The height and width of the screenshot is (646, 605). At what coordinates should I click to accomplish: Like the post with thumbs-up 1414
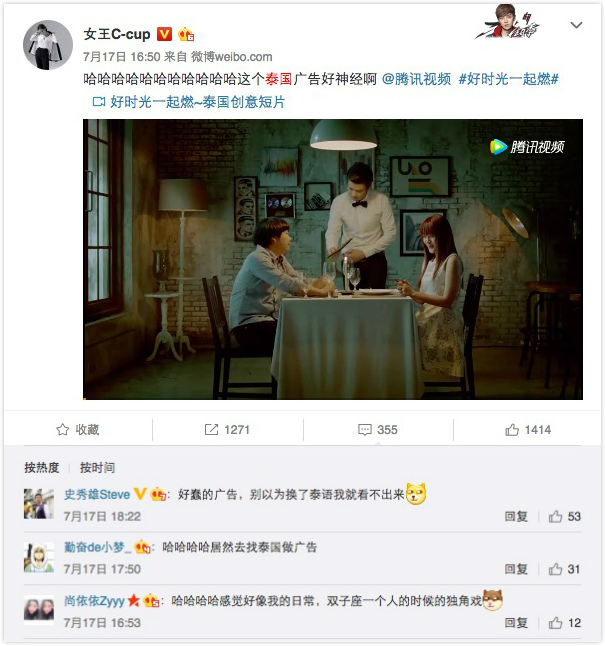[528, 430]
